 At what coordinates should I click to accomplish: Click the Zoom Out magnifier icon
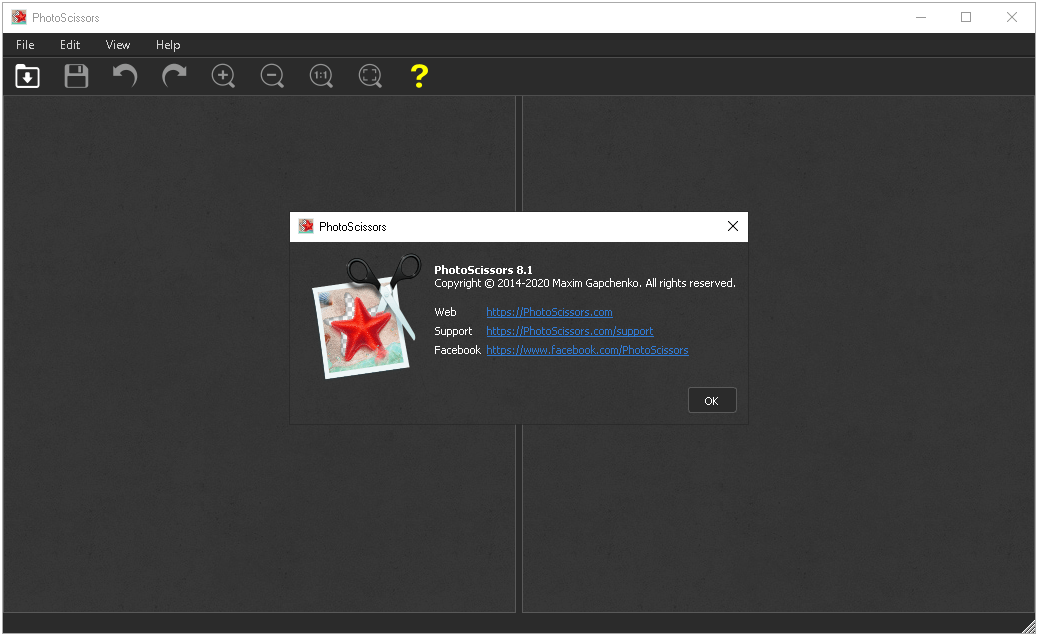[x=272, y=76]
